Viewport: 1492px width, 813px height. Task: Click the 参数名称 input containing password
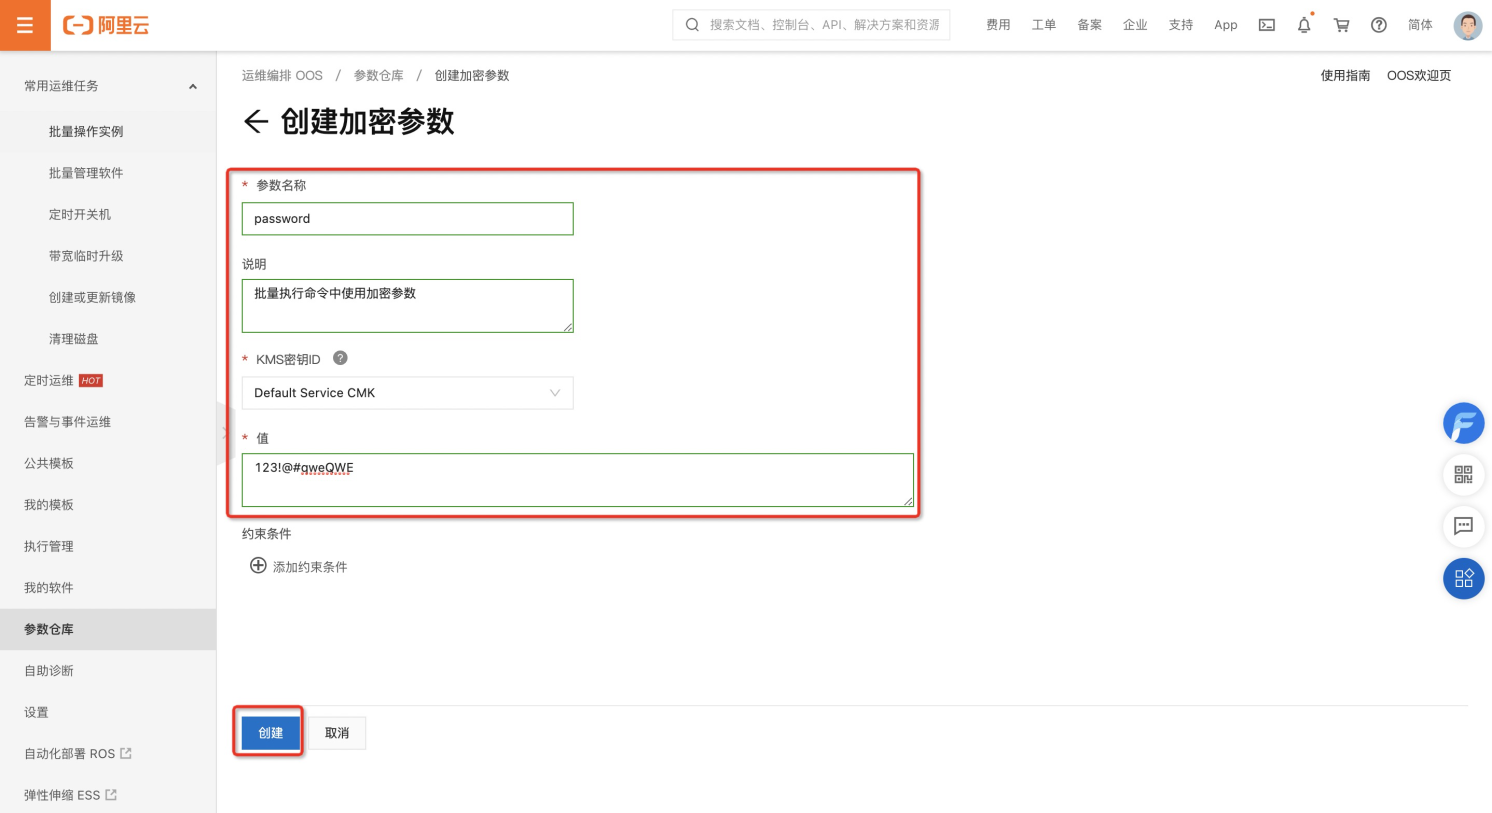[407, 219]
